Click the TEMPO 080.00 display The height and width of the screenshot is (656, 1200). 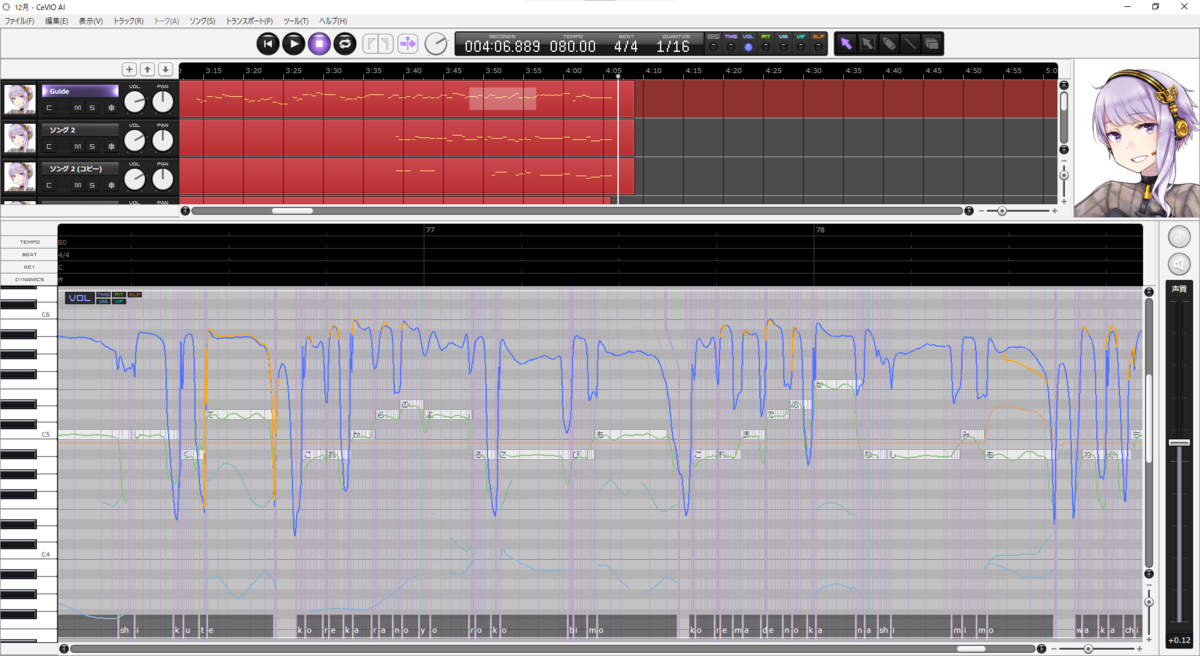tap(572, 44)
